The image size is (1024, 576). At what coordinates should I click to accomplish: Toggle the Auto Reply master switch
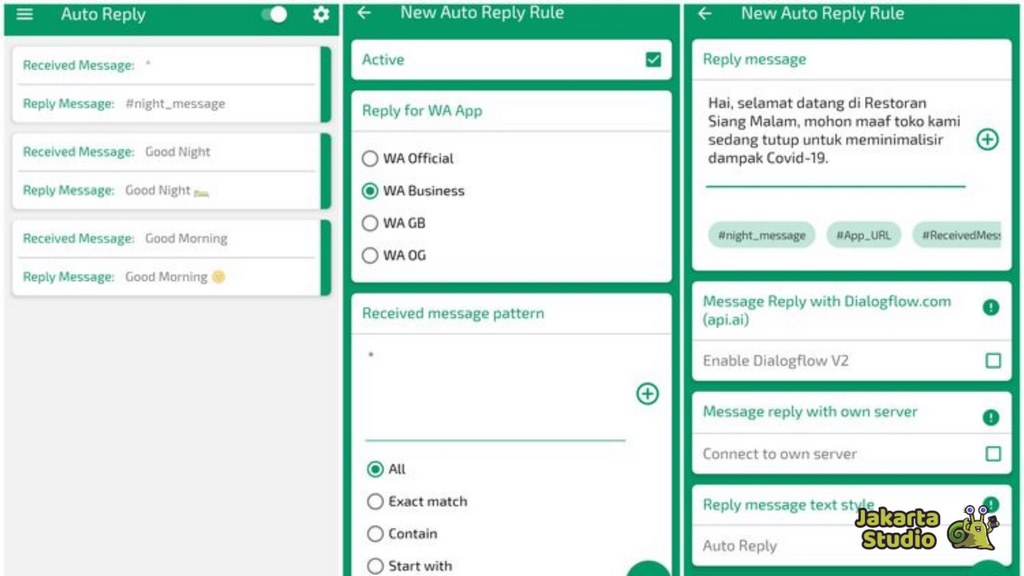(x=274, y=14)
